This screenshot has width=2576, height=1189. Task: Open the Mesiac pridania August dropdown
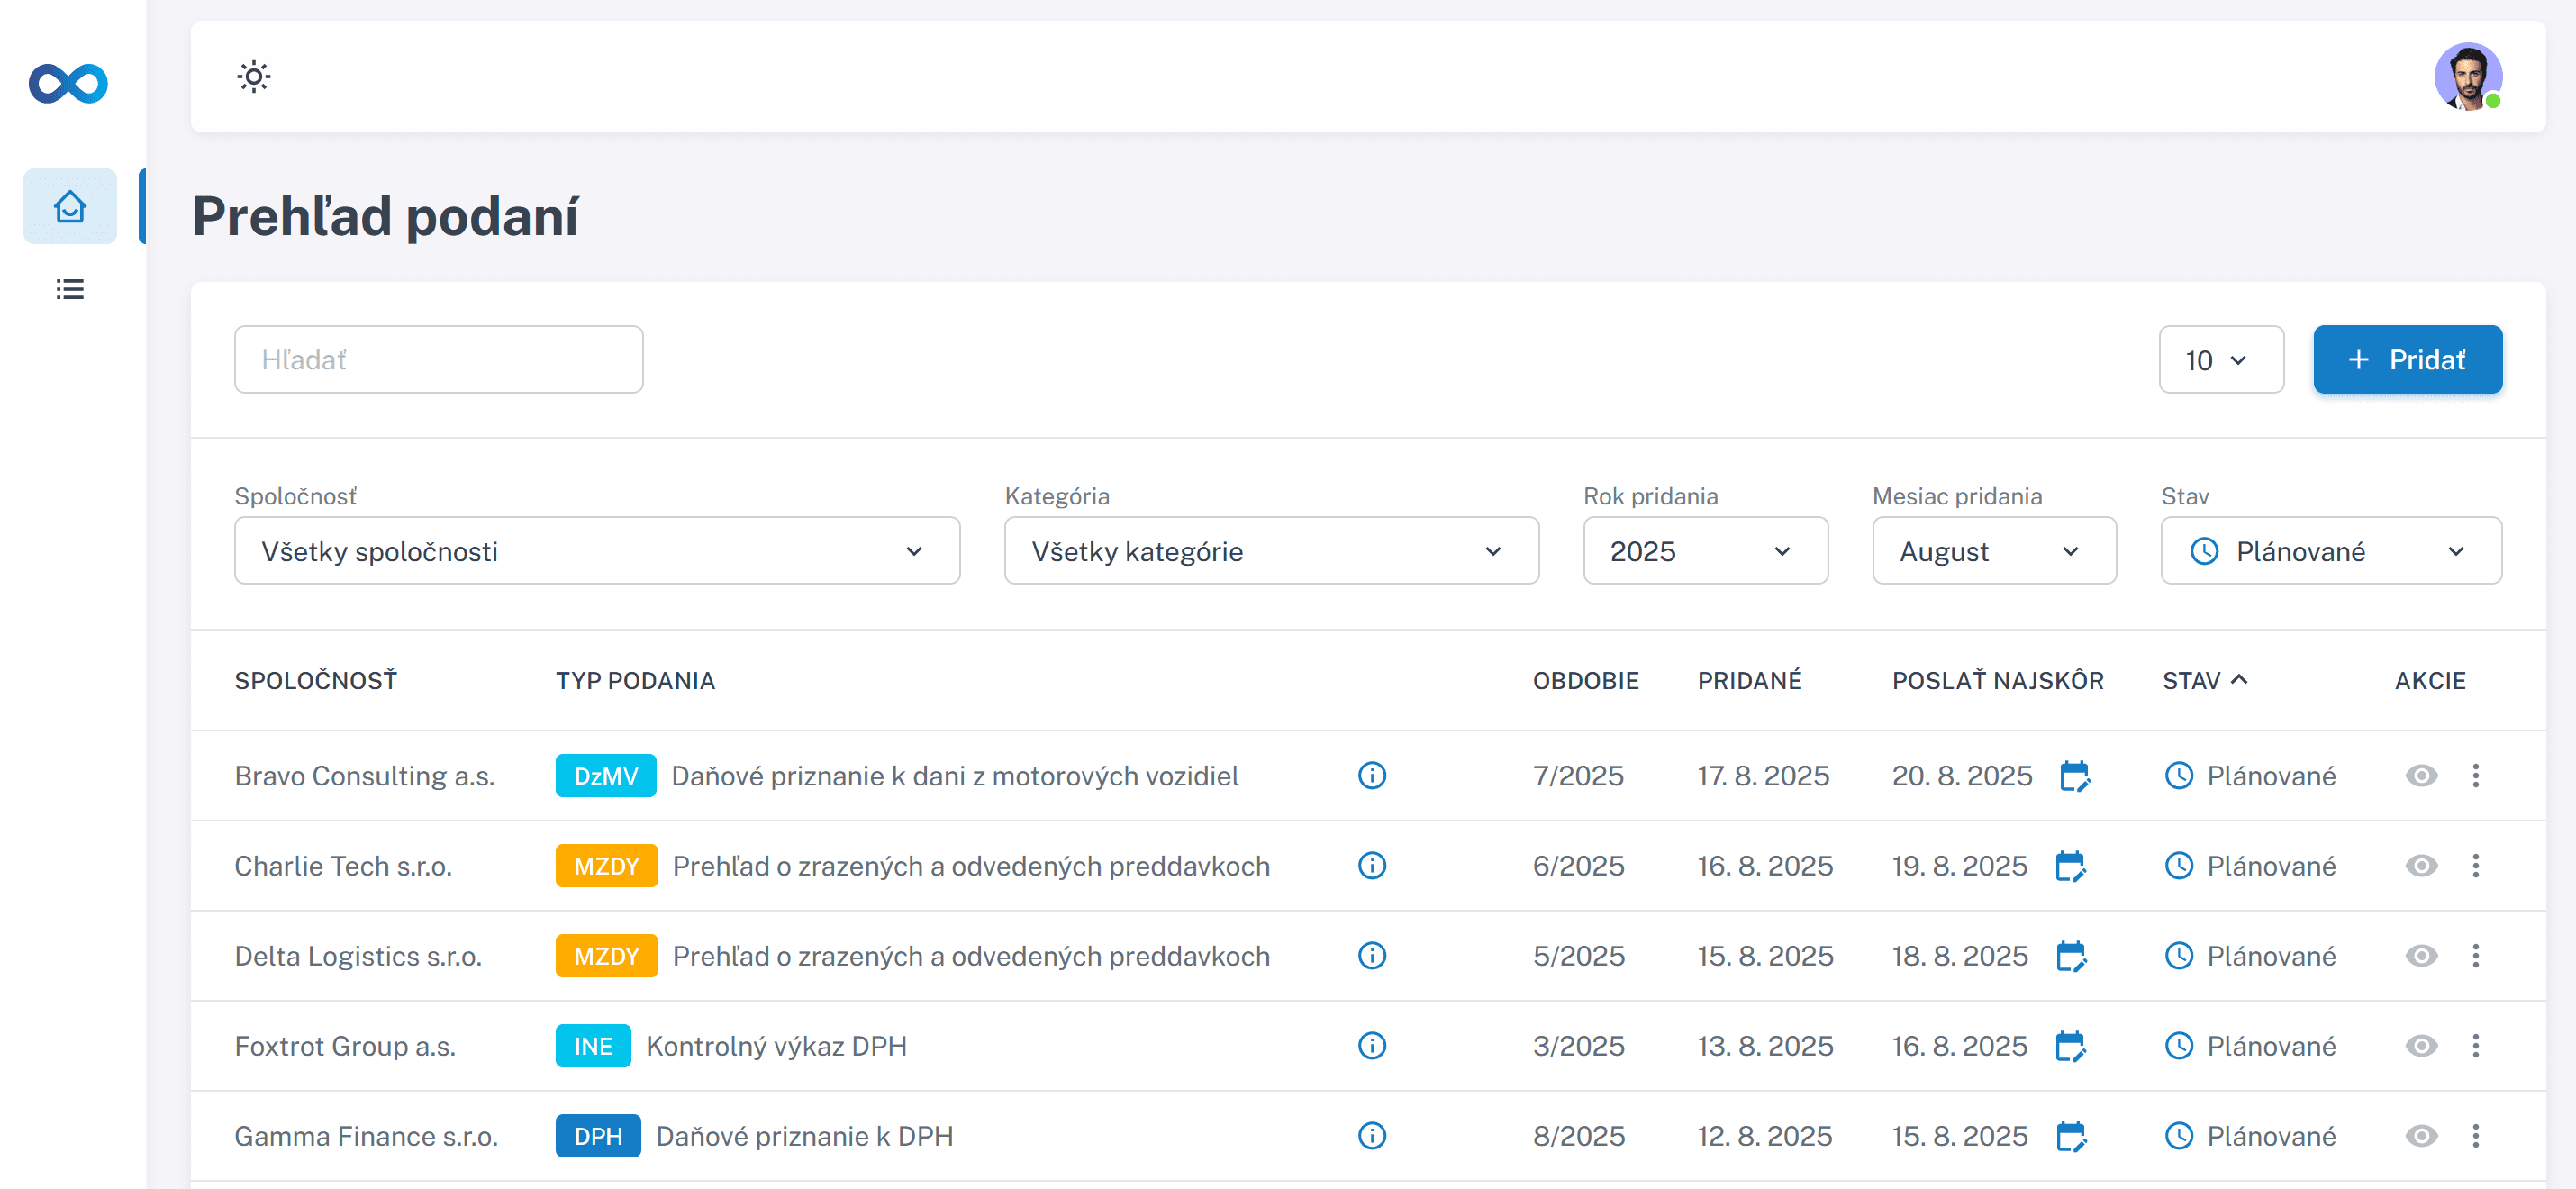pyautogui.click(x=1993, y=551)
